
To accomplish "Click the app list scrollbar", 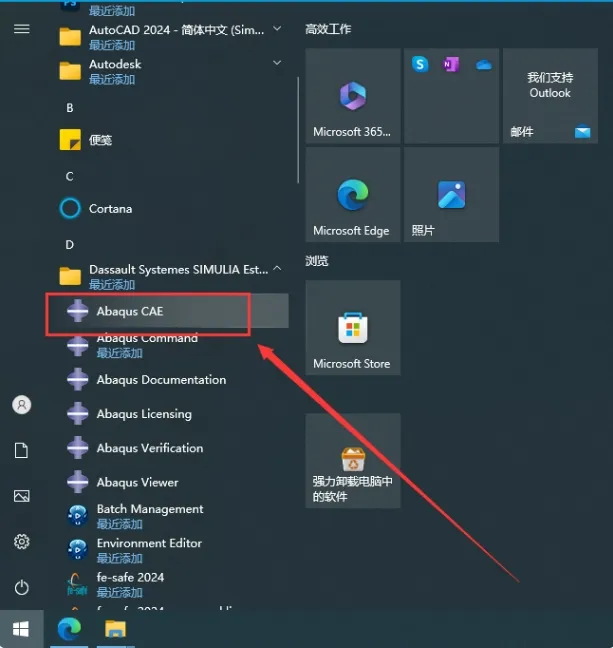I will tap(298, 130).
